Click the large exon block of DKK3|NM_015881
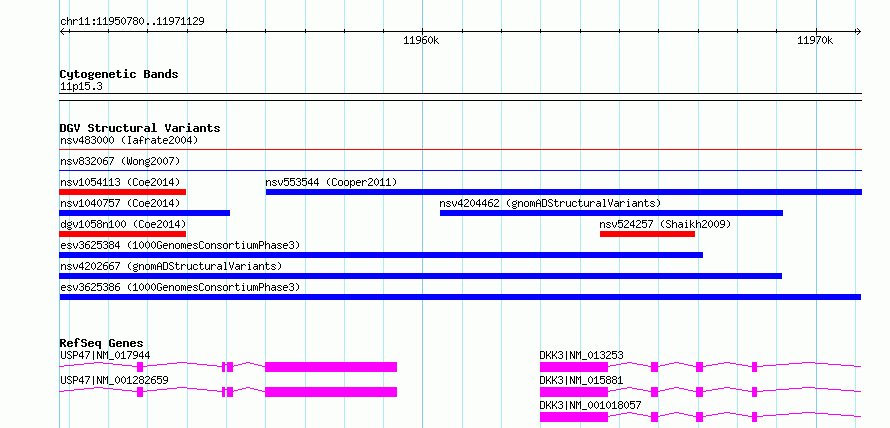This screenshot has width=890, height=428. (x=574, y=392)
